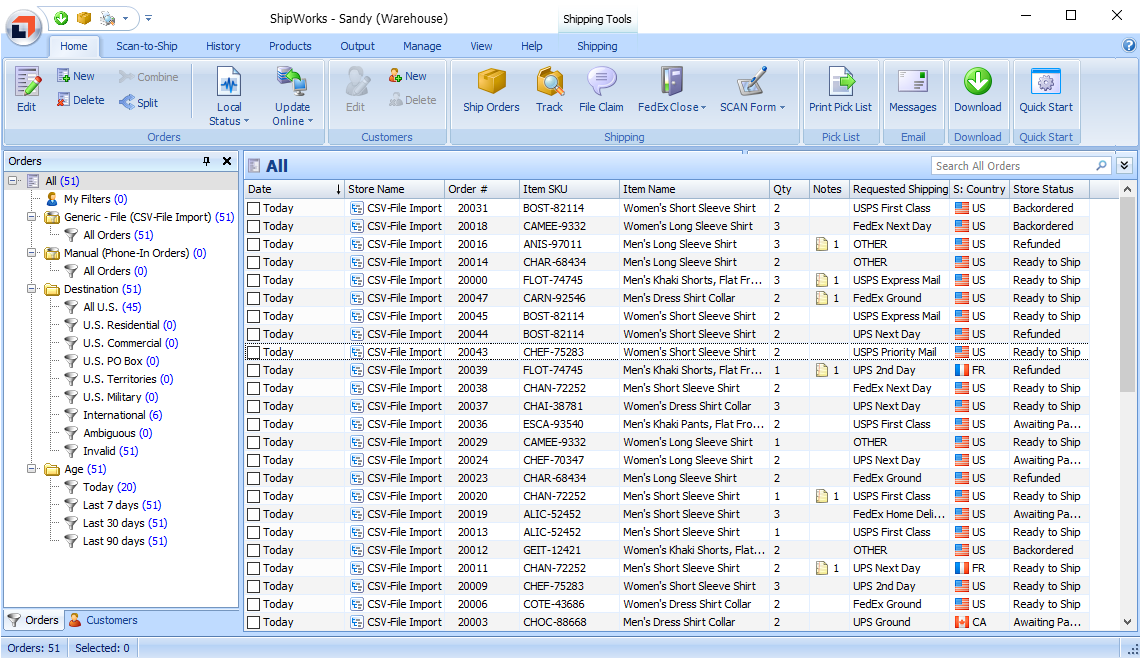The image size is (1140, 658).
Task: Click the search magnifier icon
Action: 1101,166
